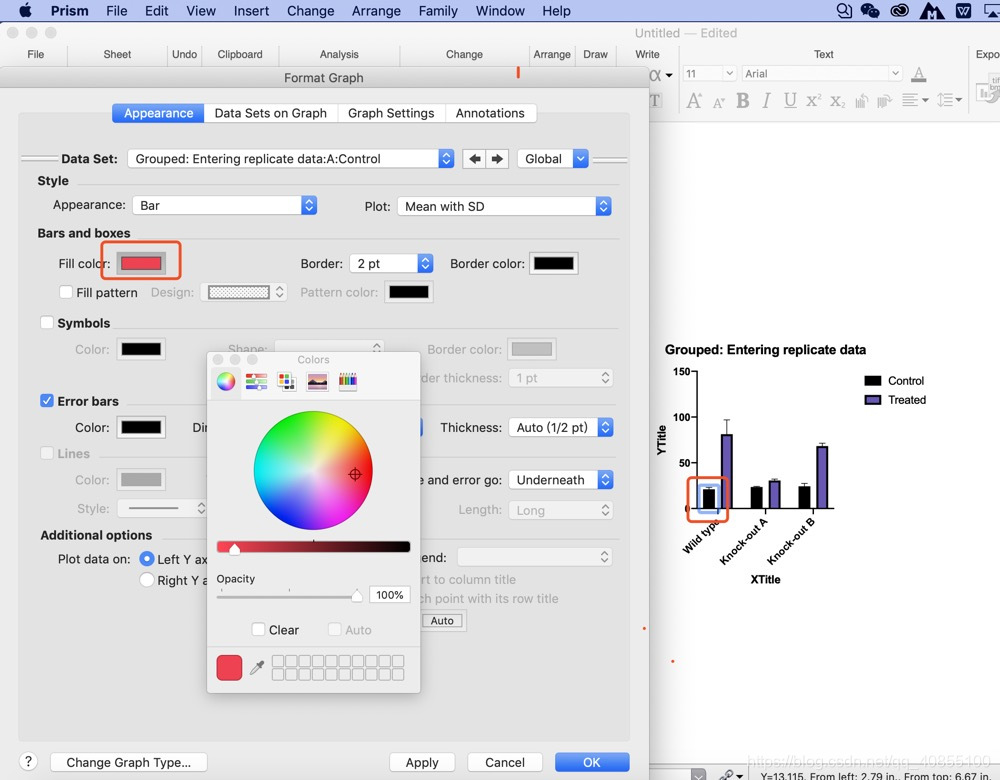This screenshot has height=780, width=1000.
Task: Underline the selected text
Action: (x=790, y=101)
